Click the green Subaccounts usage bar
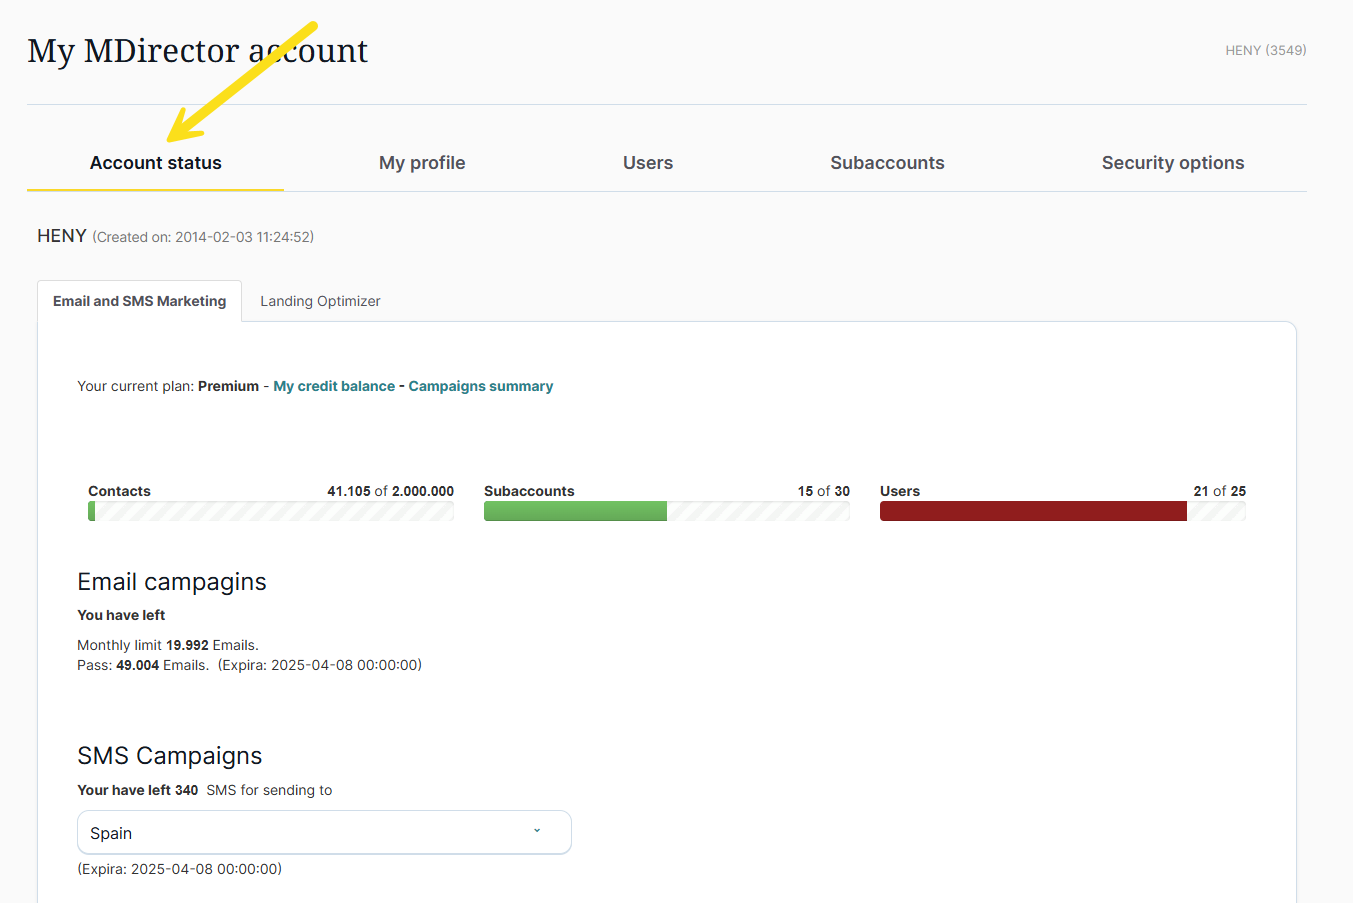 point(575,511)
